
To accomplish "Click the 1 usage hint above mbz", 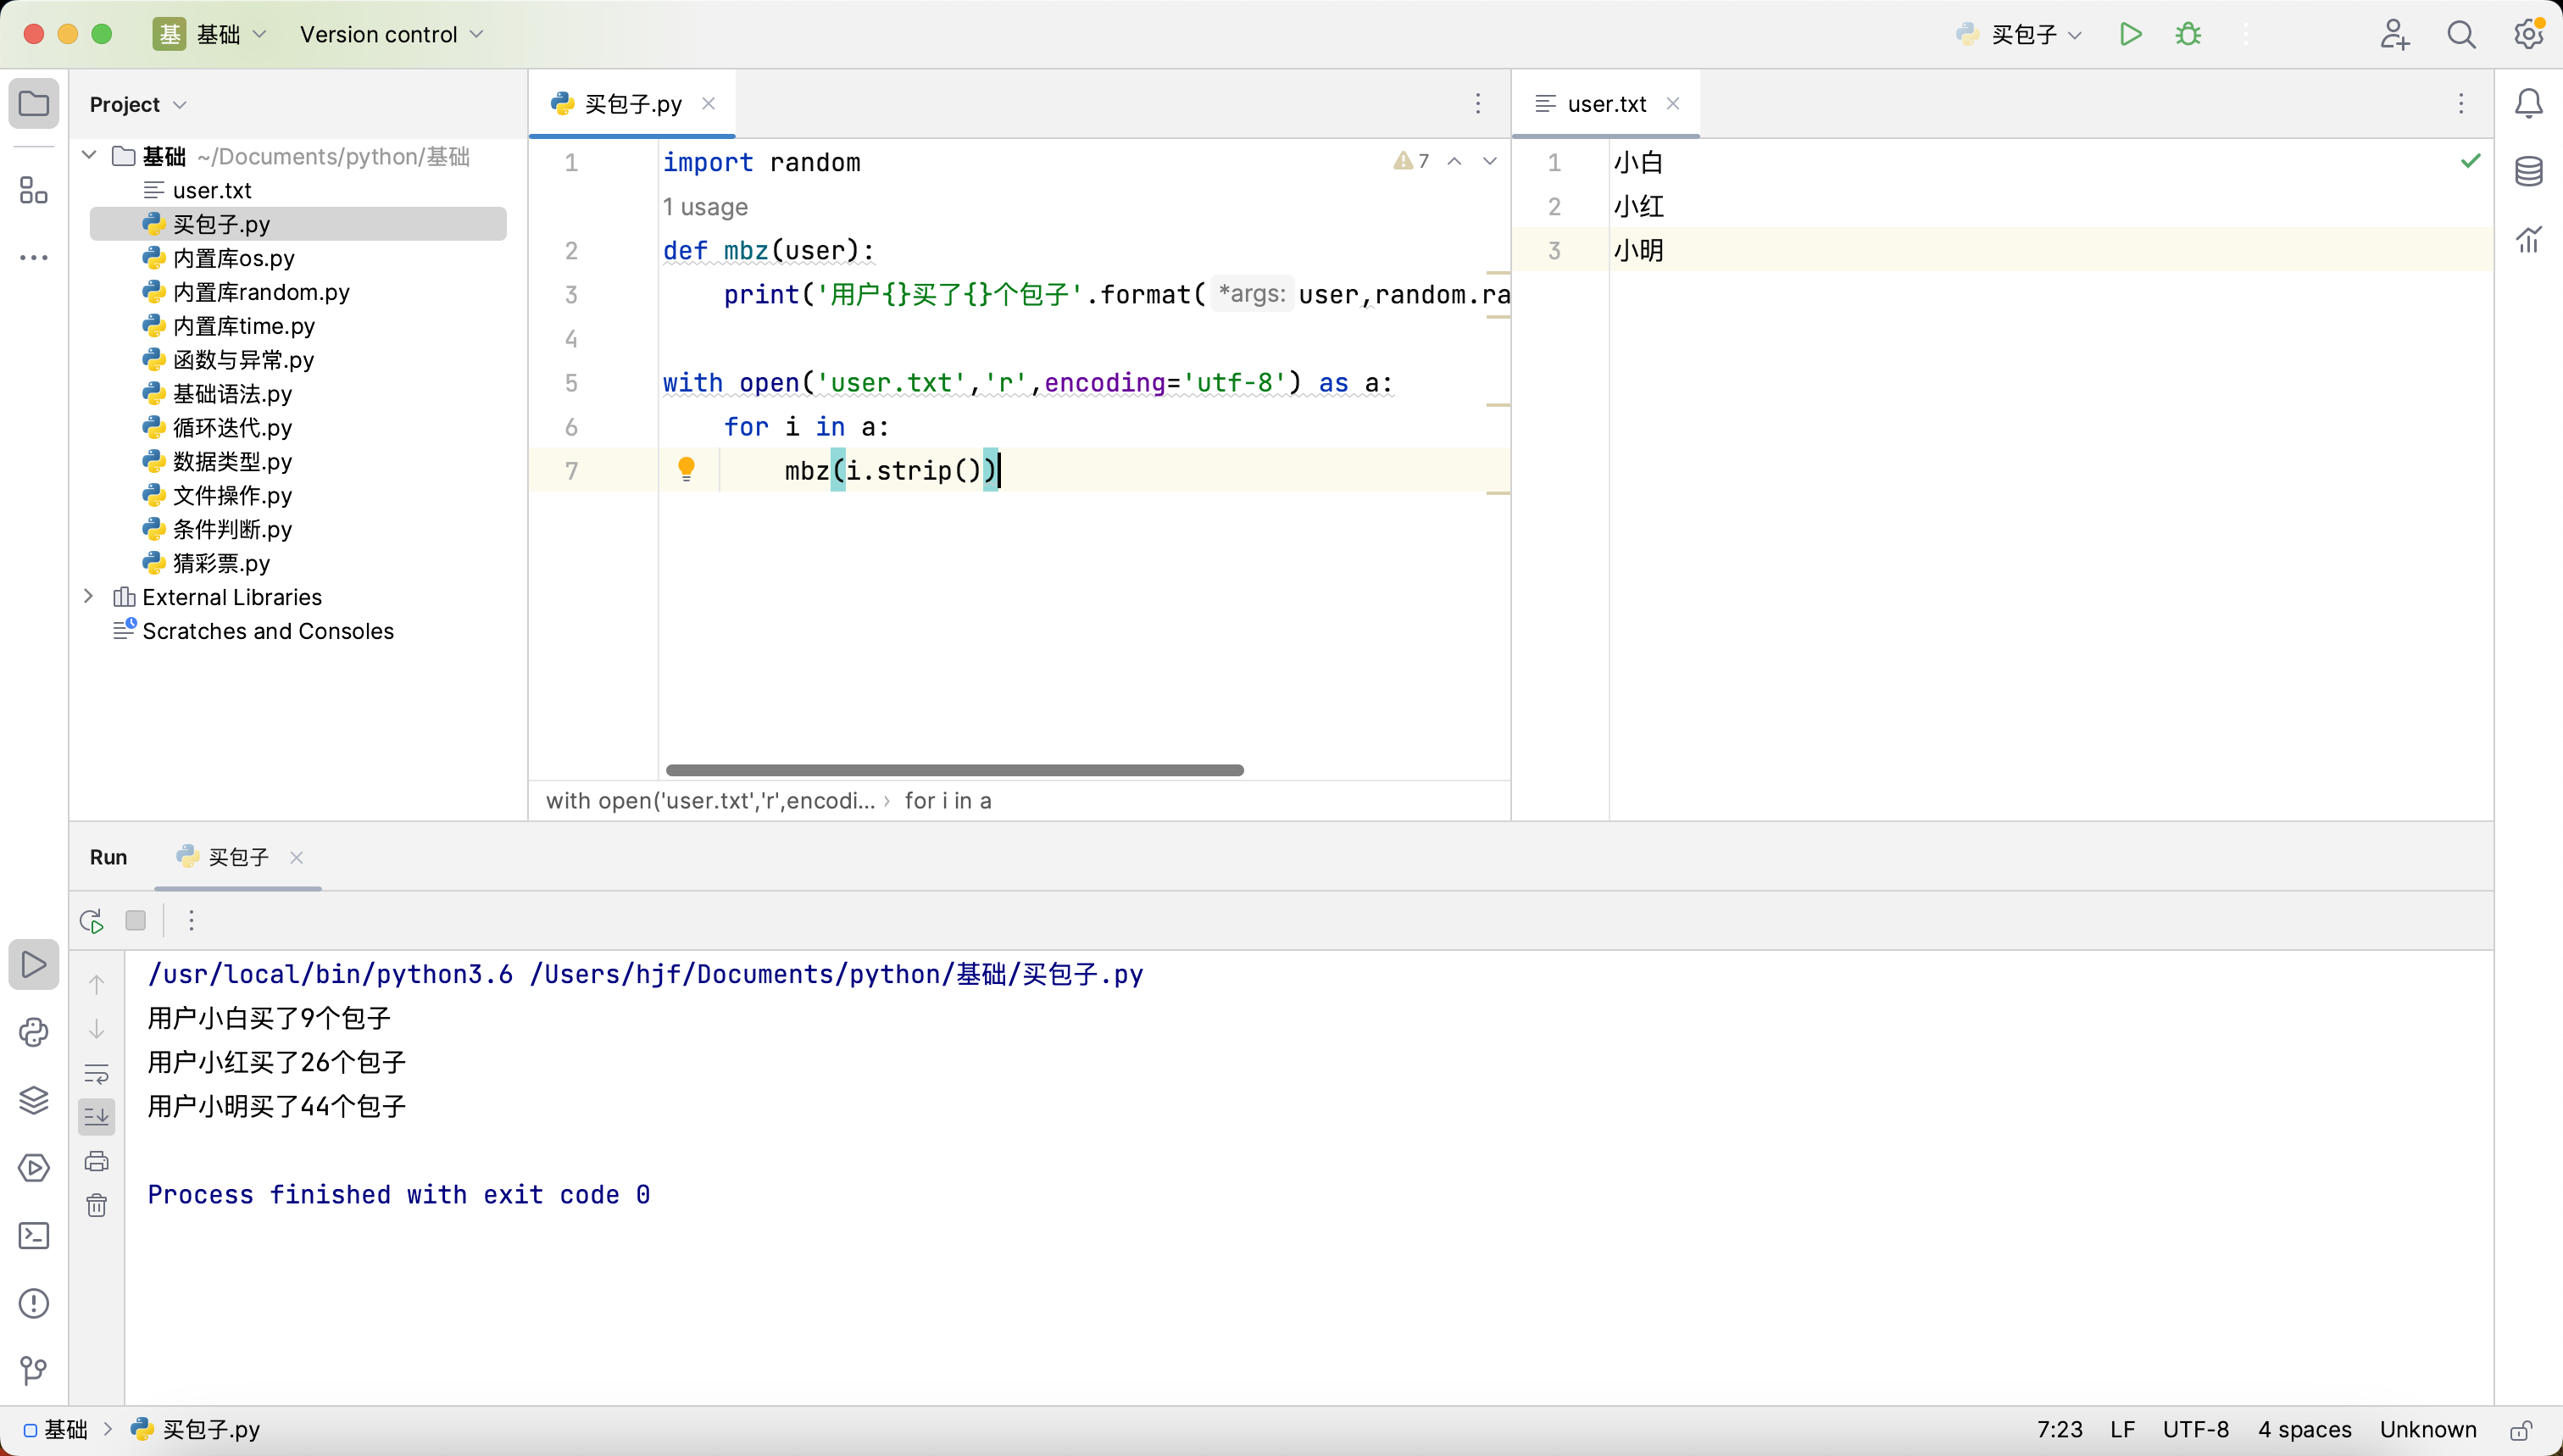I will tap(705, 207).
